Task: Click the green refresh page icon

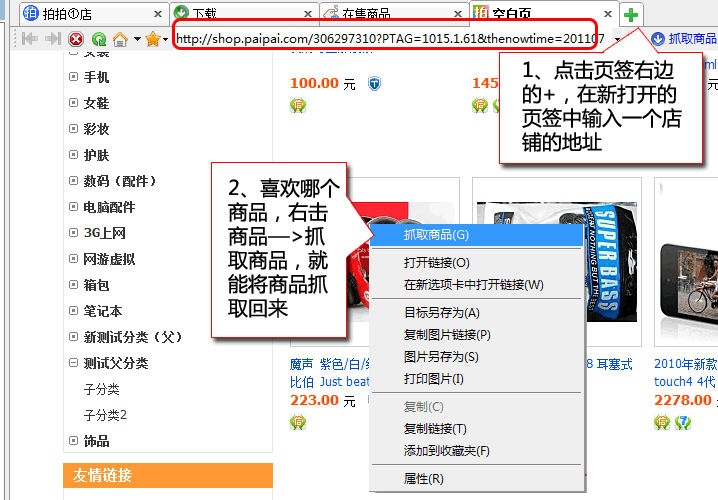Action: (98, 39)
